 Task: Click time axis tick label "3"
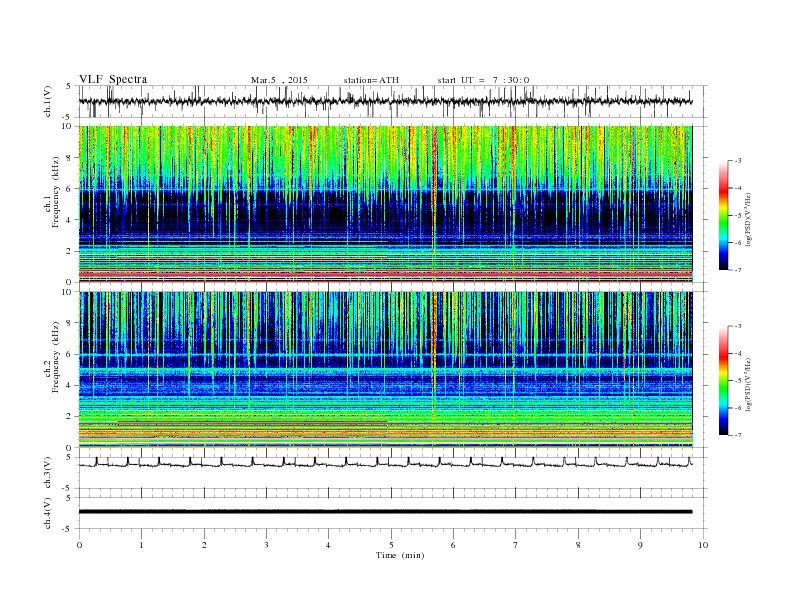(266, 545)
